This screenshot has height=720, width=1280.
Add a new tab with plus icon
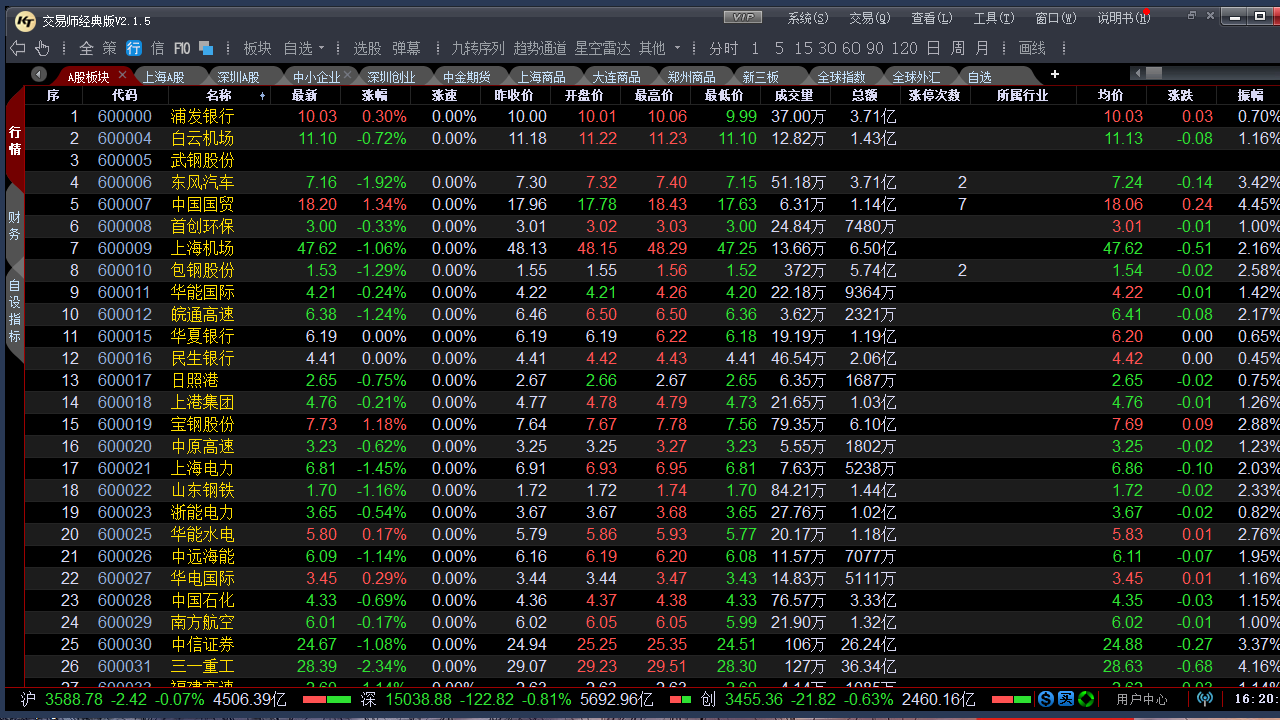(1054, 74)
